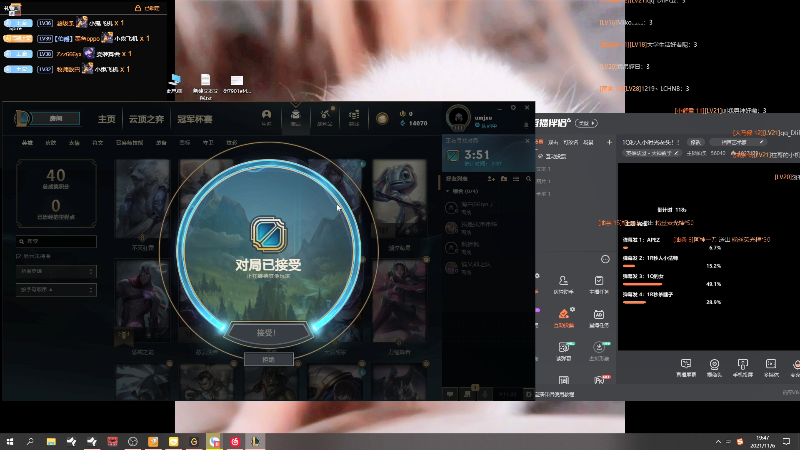Click the gold coin emblem icon beside the currency
The image size is (800, 450).
pyautogui.click(x=382, y=118)
